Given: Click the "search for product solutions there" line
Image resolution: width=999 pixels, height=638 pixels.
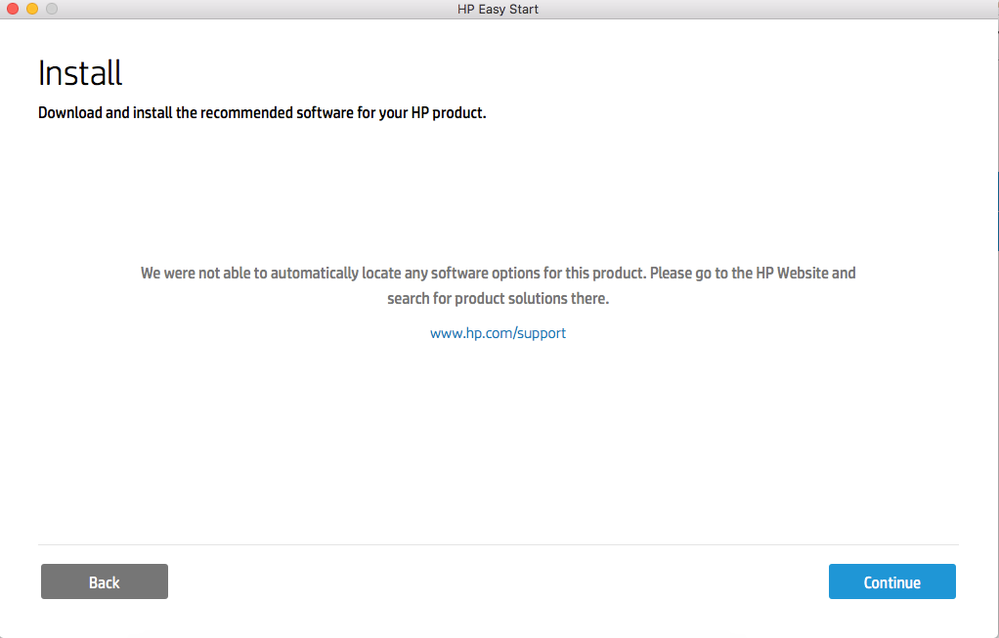Looking at the screenshot, I should tap(498, 298).
